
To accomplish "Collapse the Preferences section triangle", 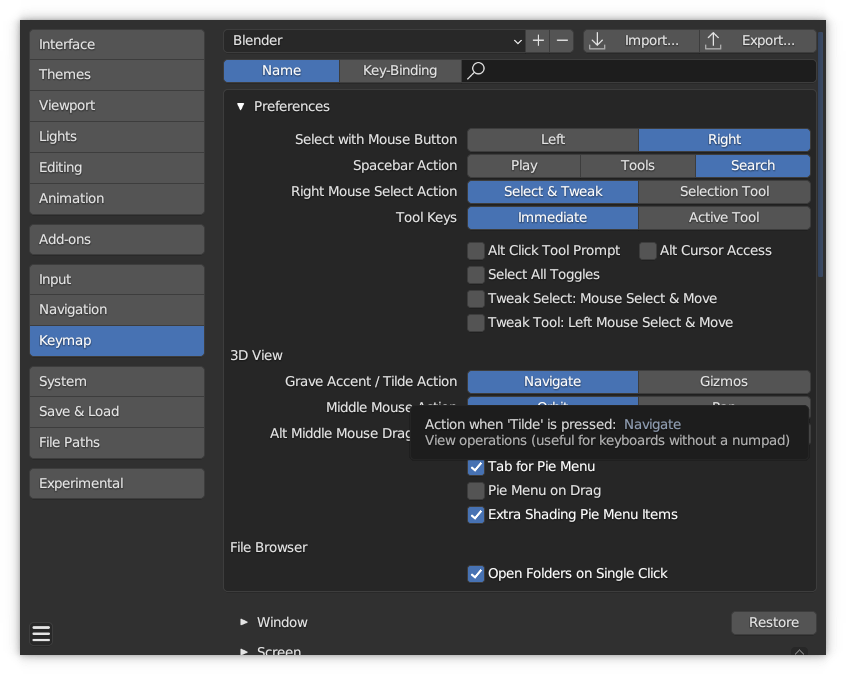I will tap(241, 106).
